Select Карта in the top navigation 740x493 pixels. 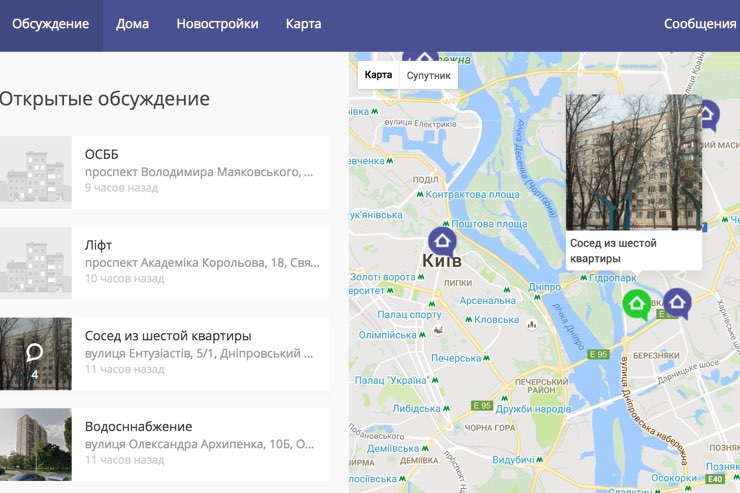pyautogui.click(x=303, y=24)
